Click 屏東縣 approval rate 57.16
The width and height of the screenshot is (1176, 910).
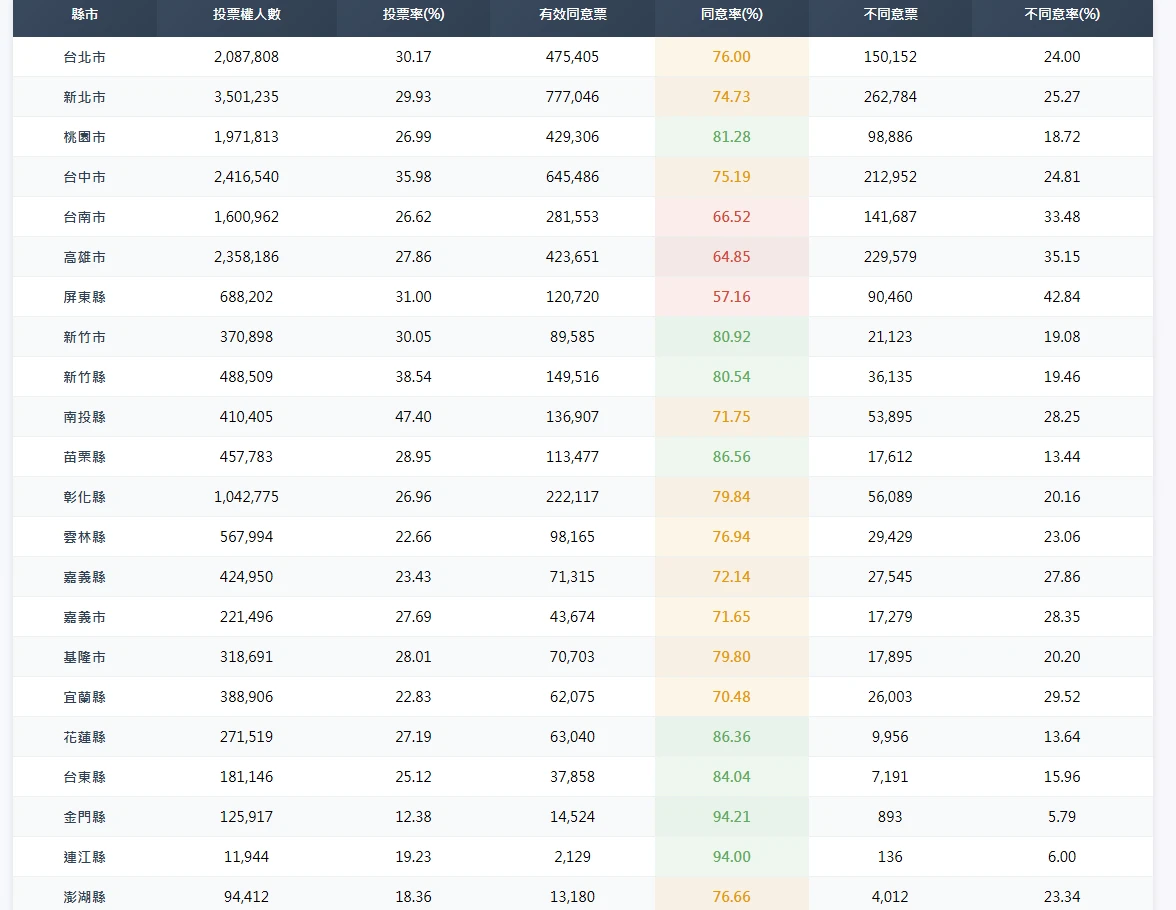731,297
